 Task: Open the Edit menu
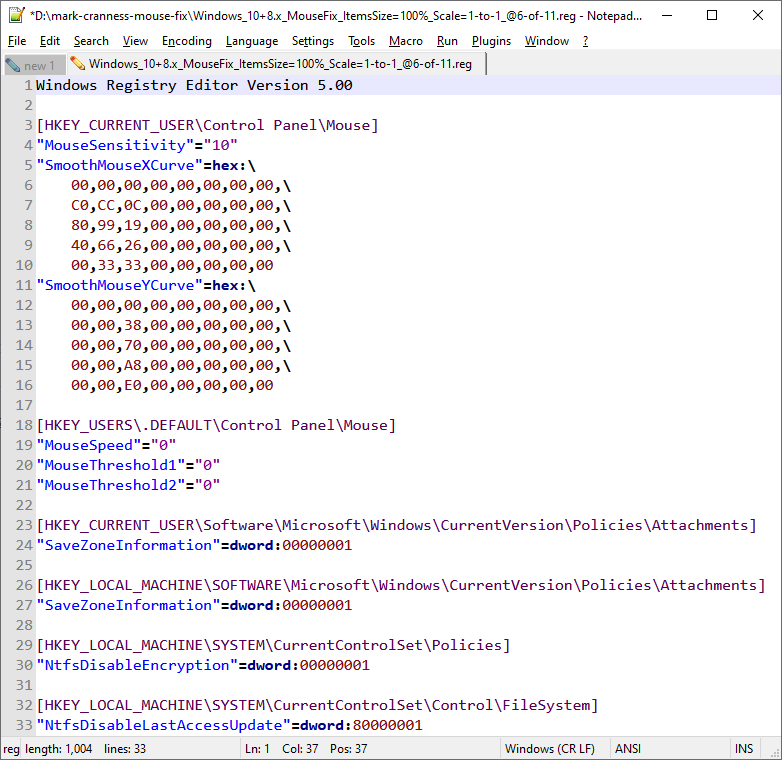(50, 41)
